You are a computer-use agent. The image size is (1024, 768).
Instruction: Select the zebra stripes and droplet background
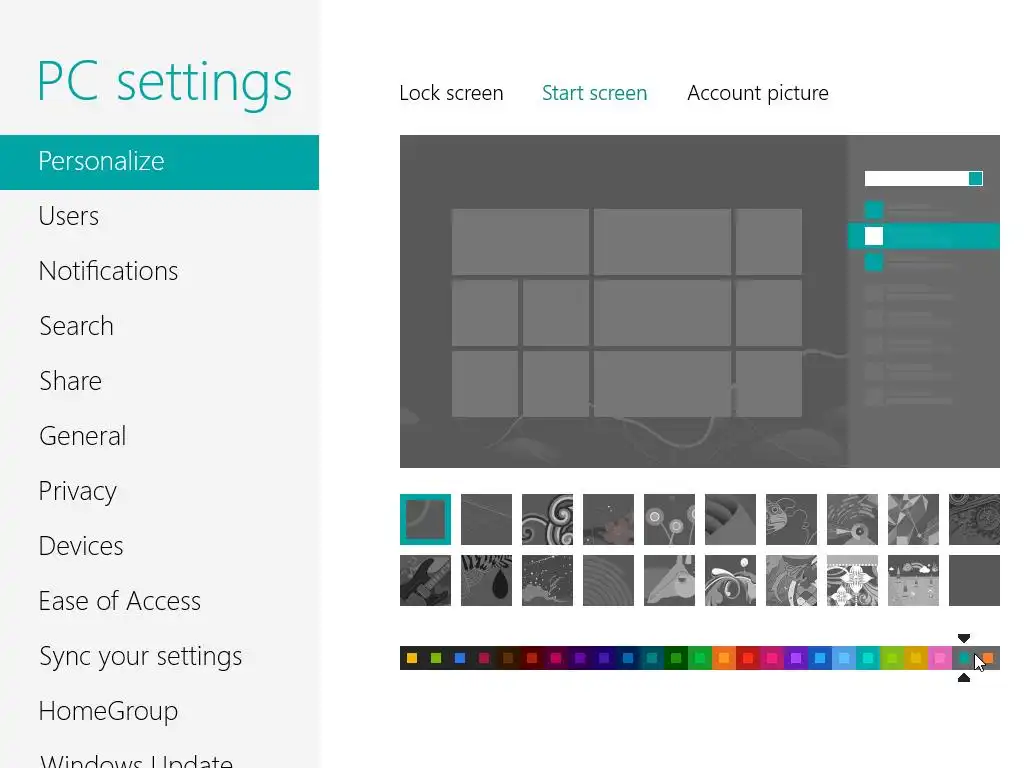[487, 581]
